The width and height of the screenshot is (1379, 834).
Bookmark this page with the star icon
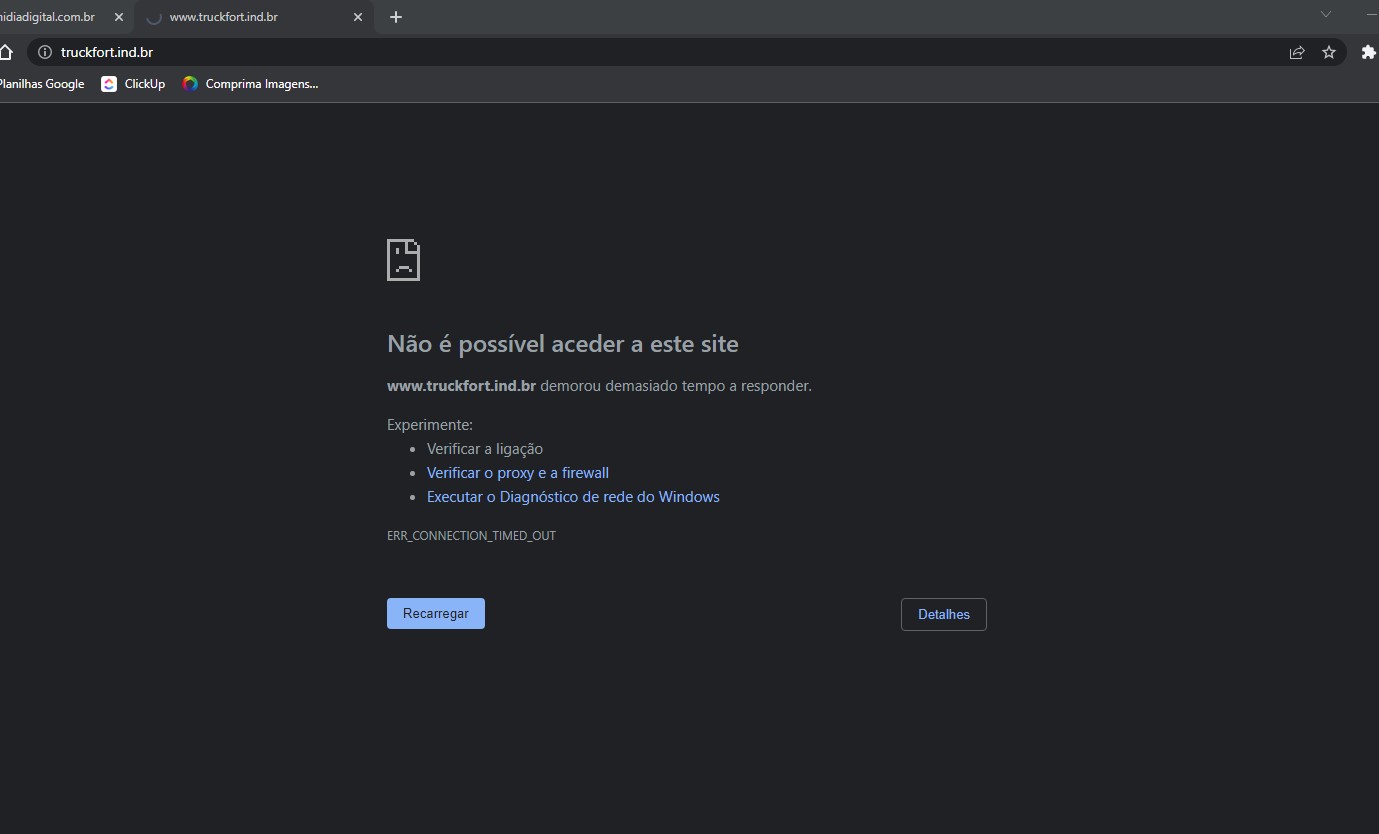click(x=1329, y=52)
